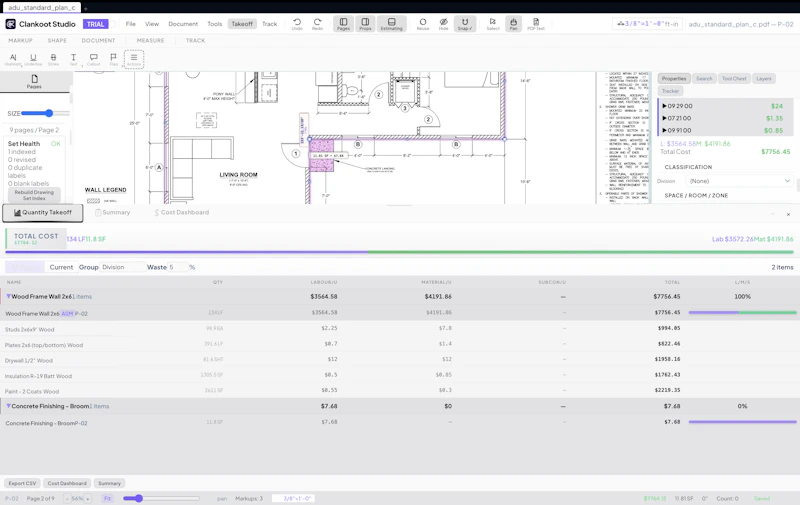Toggle the Snap magnet button
The width and height of the screenshot is (800, 505).
(x=465, y=23)
